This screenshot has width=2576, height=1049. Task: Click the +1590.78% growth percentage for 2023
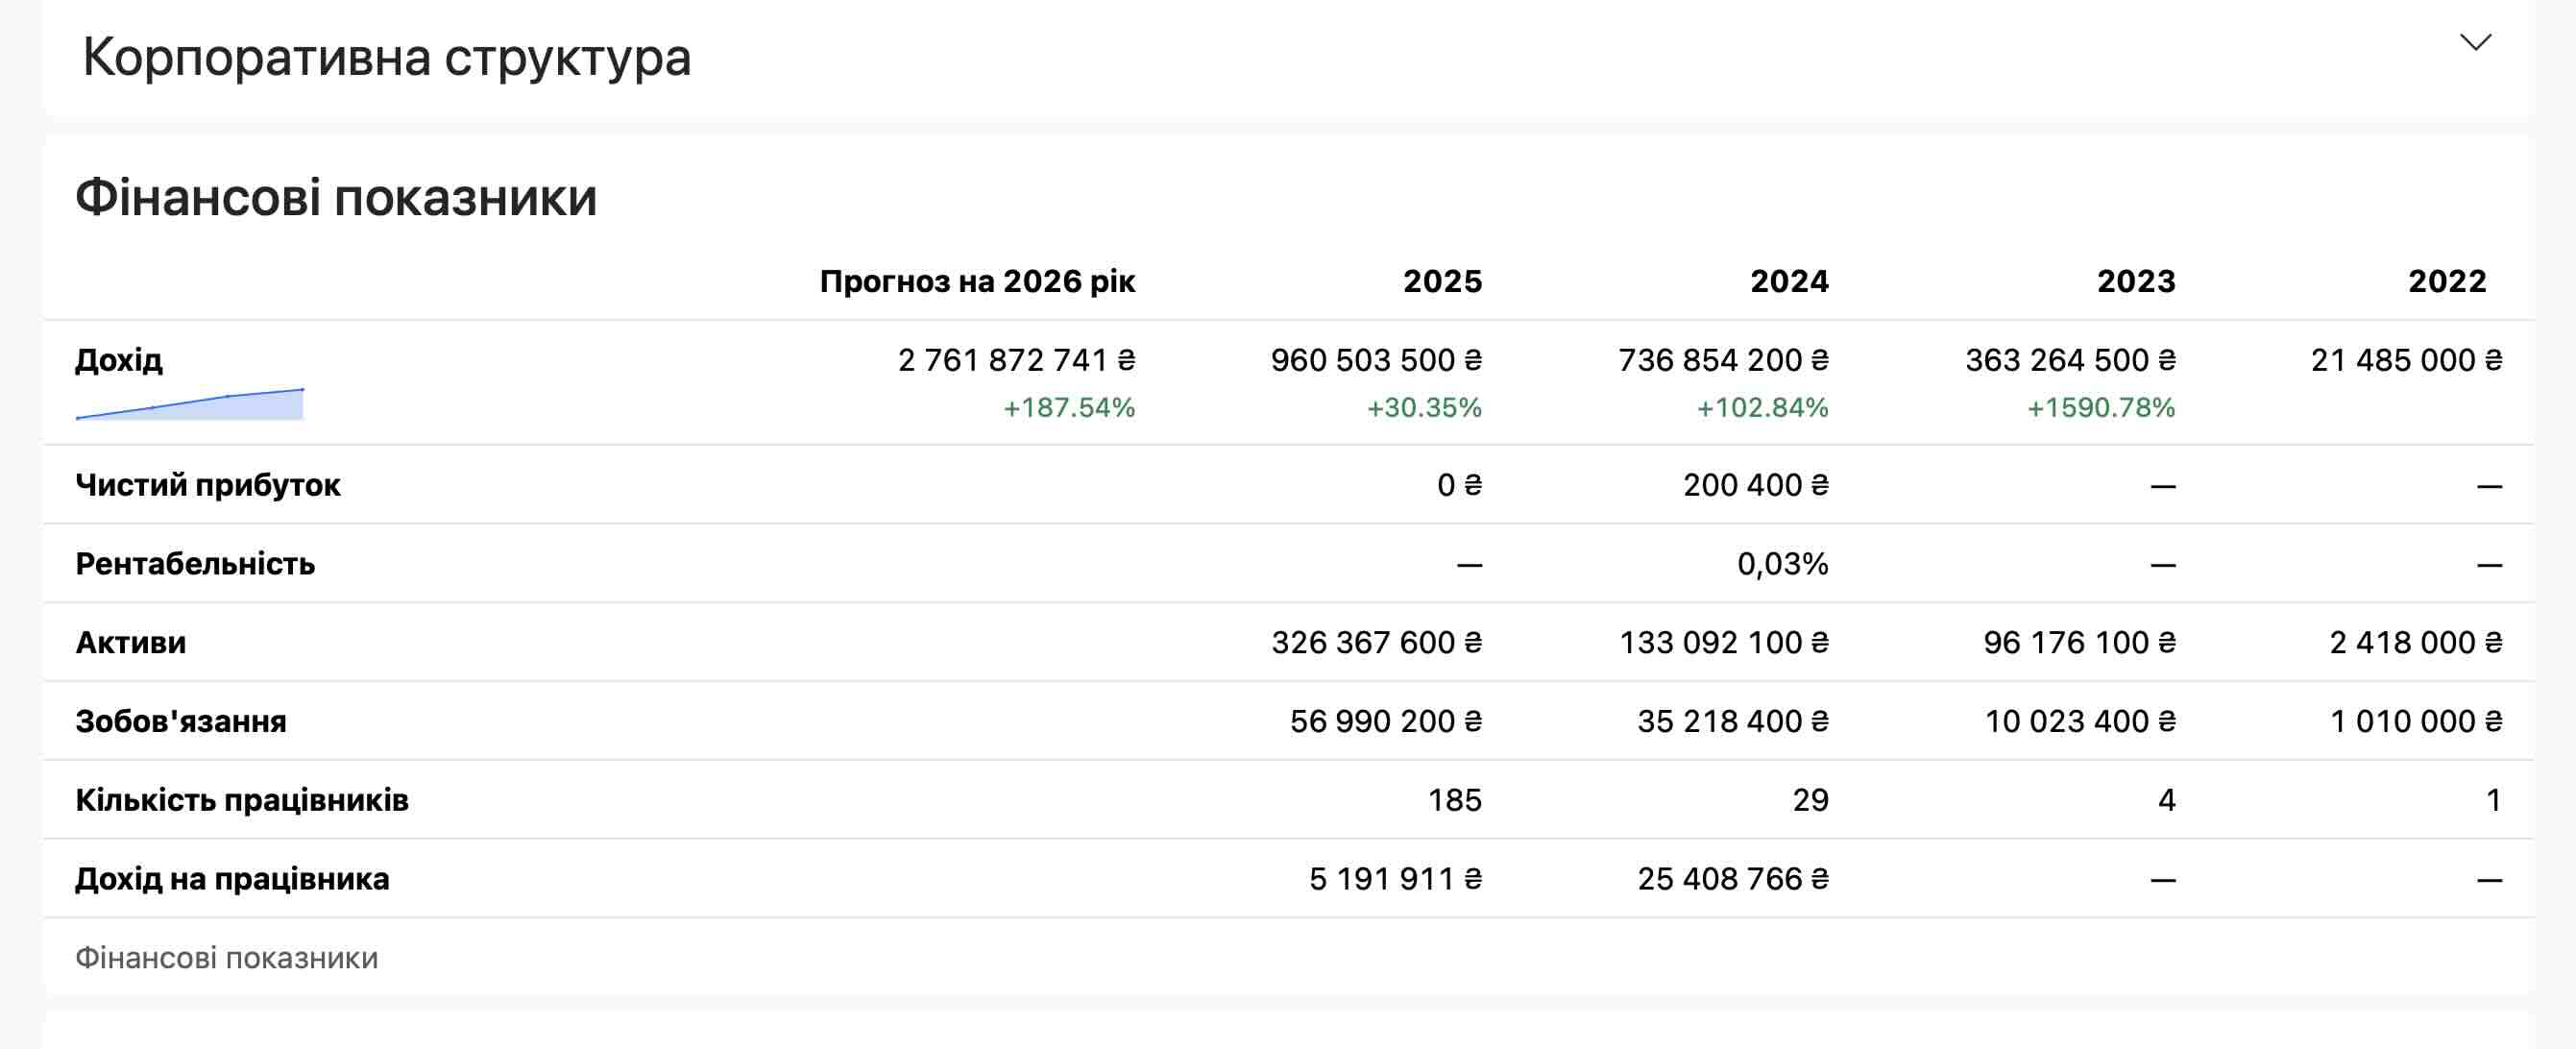click(x=2100, y=408)
